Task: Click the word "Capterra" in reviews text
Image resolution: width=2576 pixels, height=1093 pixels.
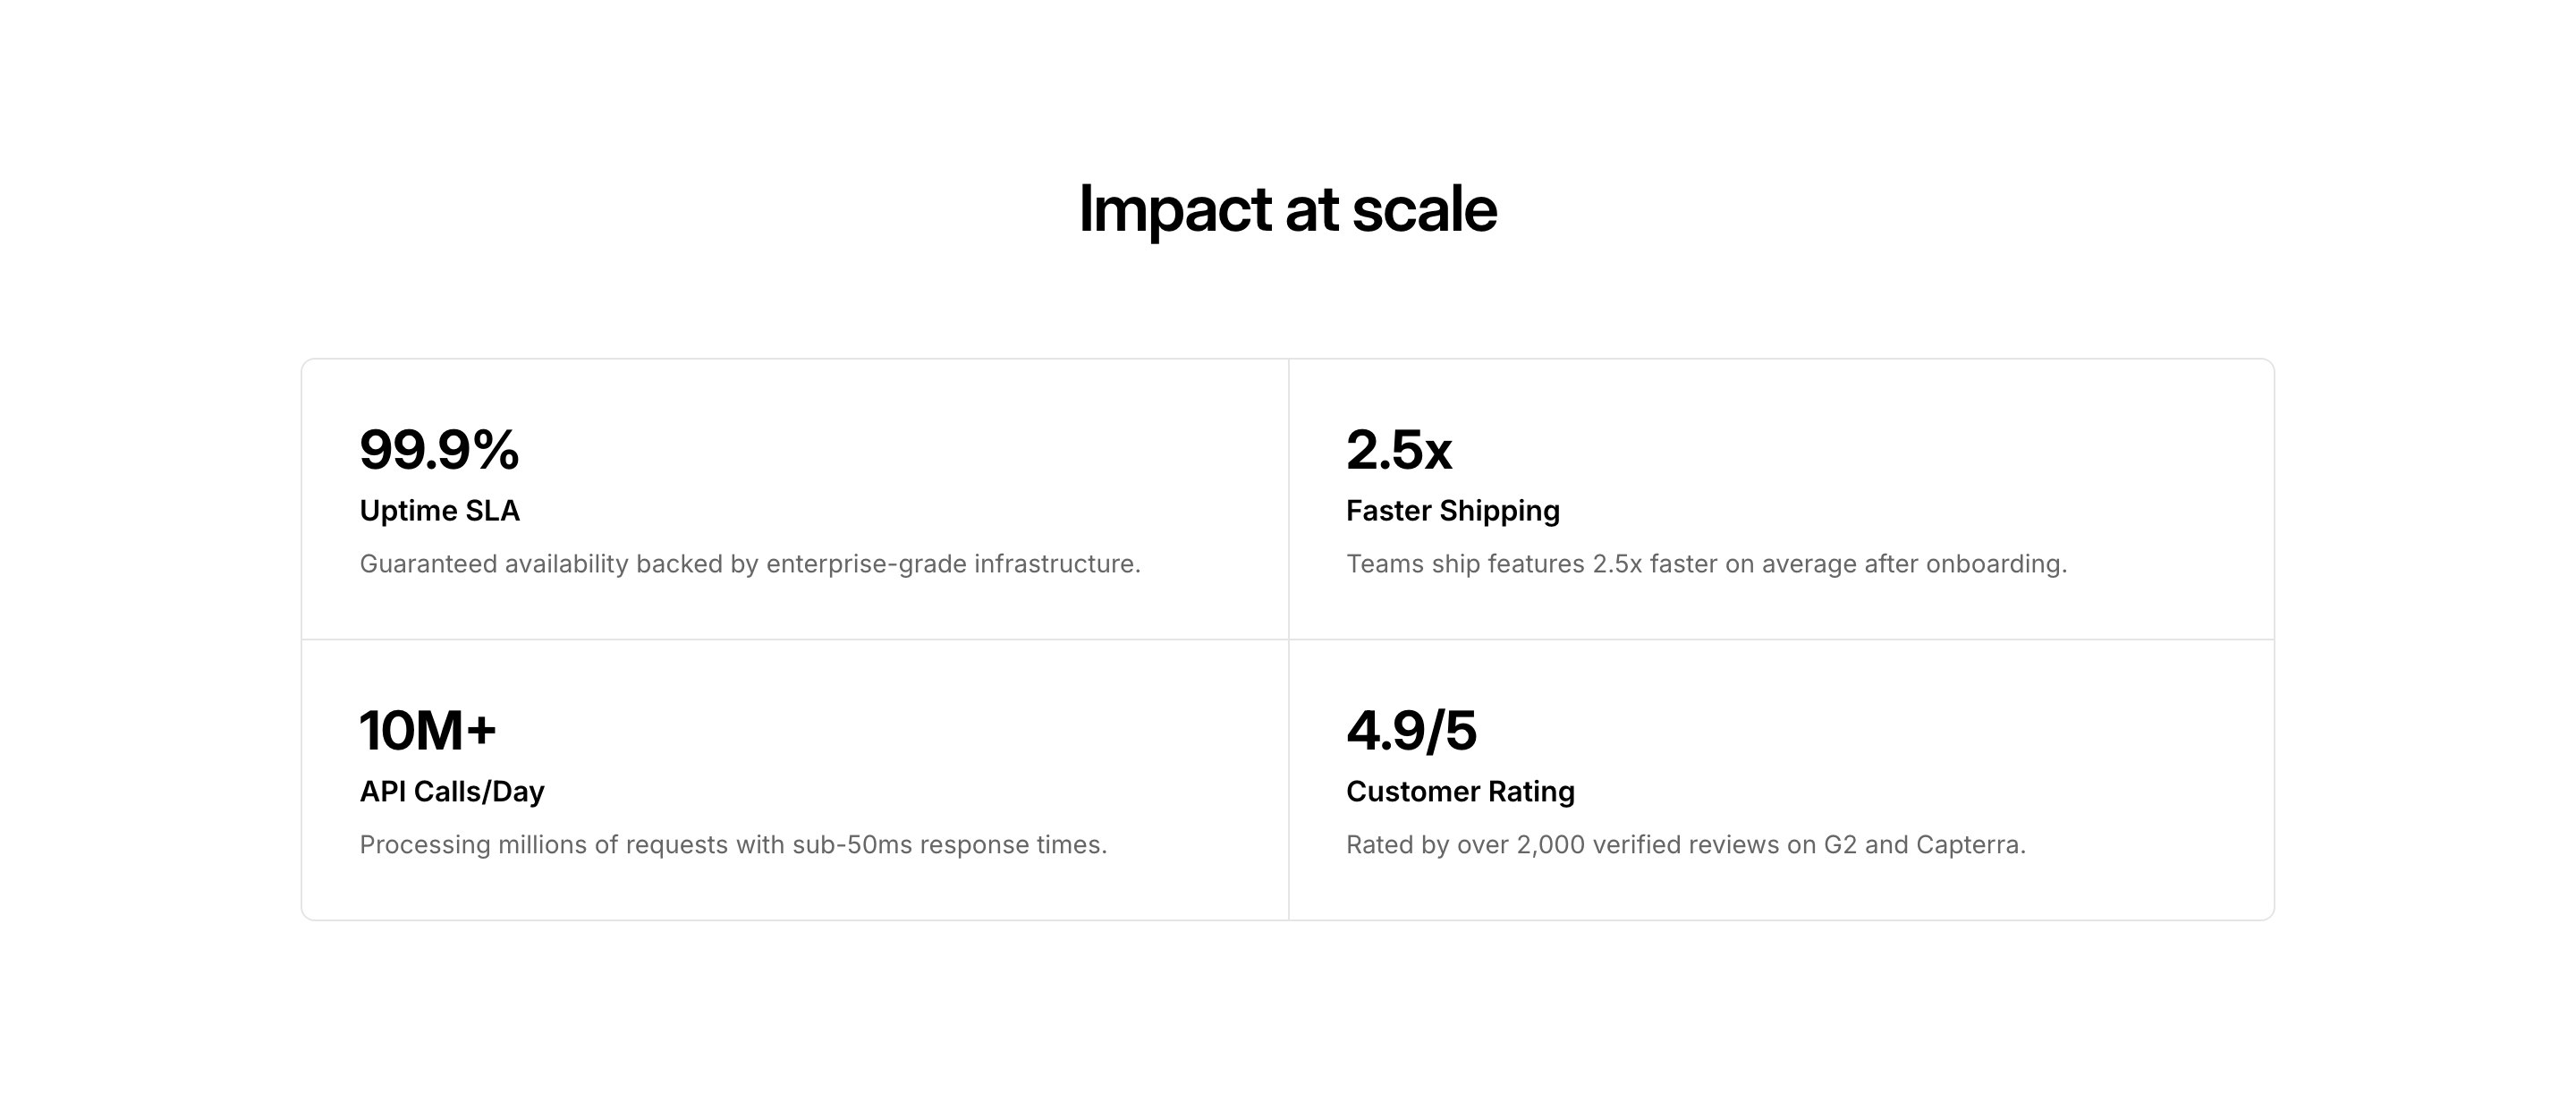Action: click(x=1969, y=845)
